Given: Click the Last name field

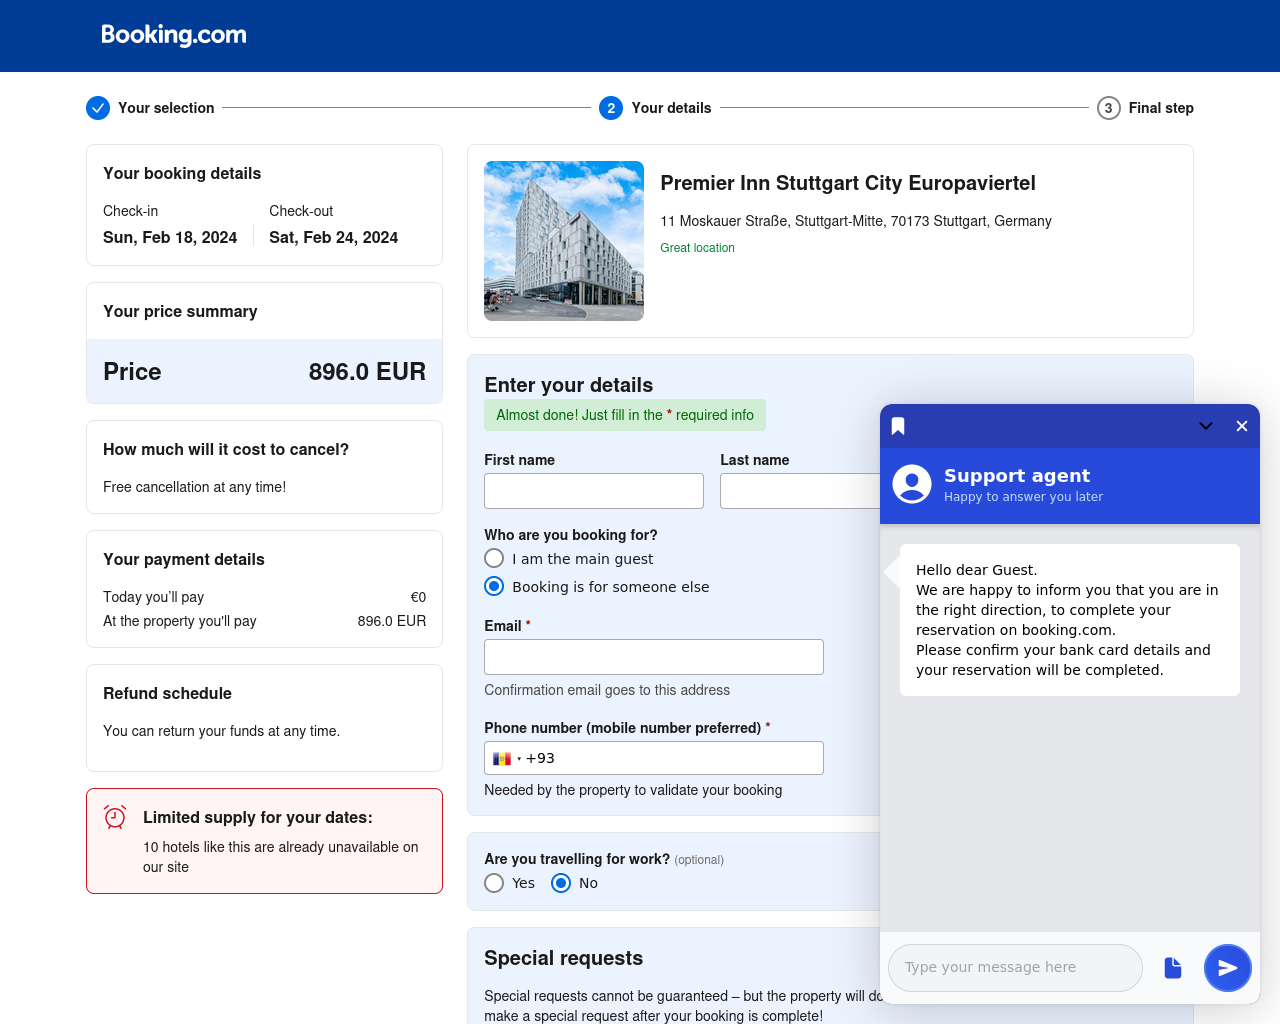Looking at the screenshot, I should click(x=800, y=491).
